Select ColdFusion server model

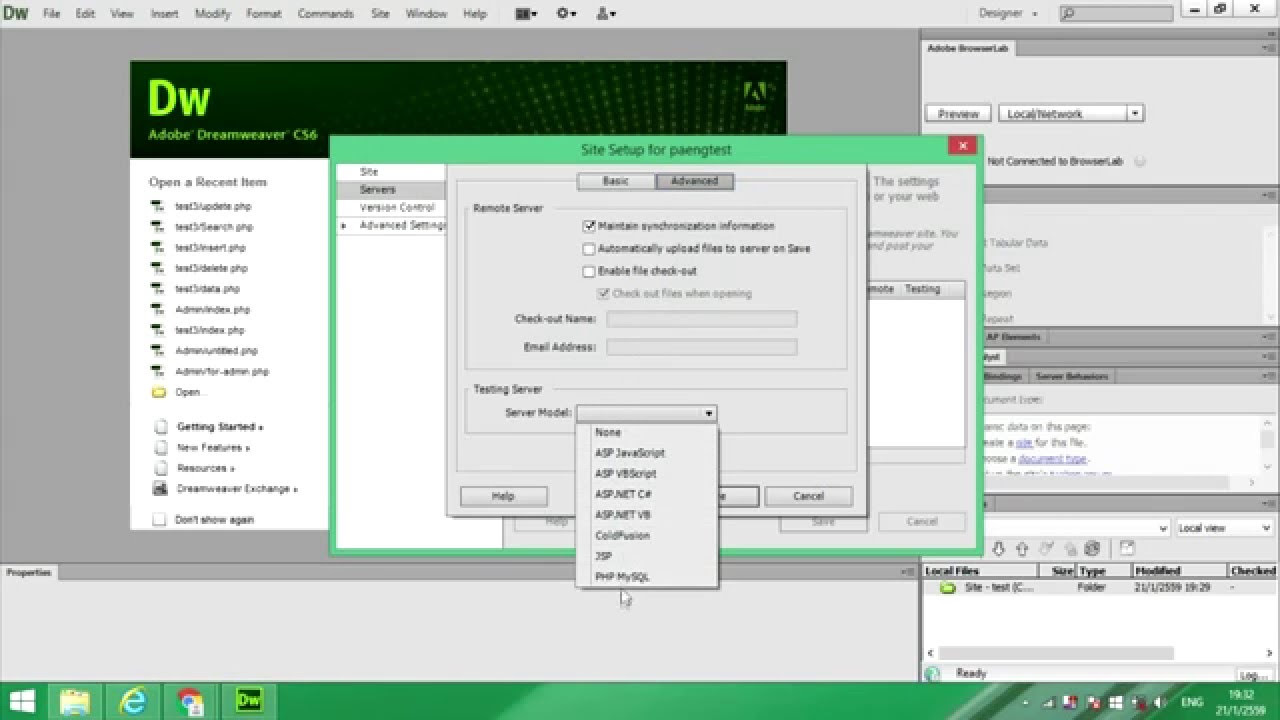click(622, 536)
